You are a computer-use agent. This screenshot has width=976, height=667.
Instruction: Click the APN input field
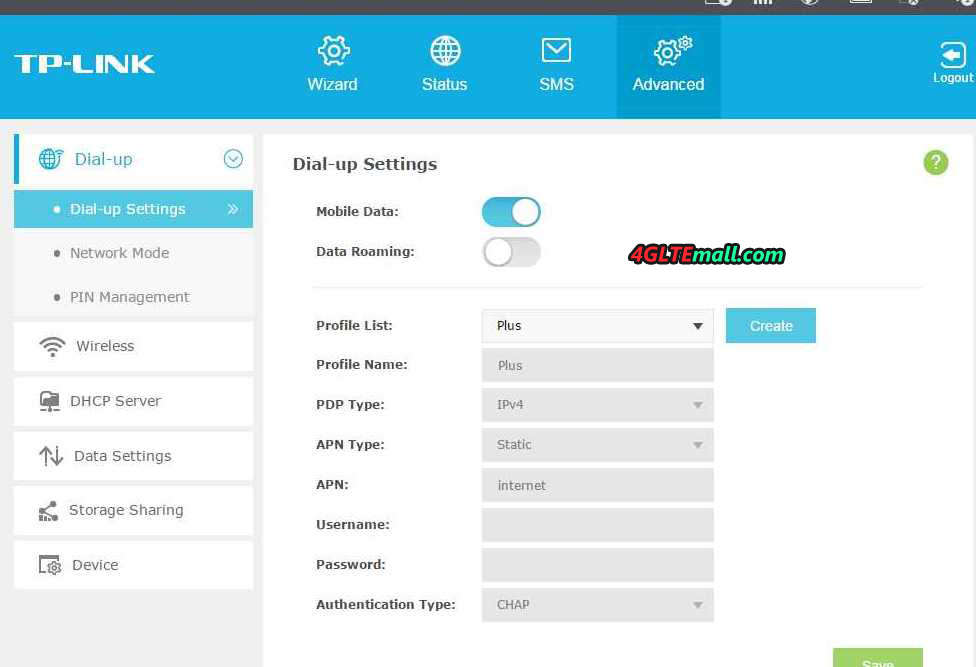(x=597, y=485)
